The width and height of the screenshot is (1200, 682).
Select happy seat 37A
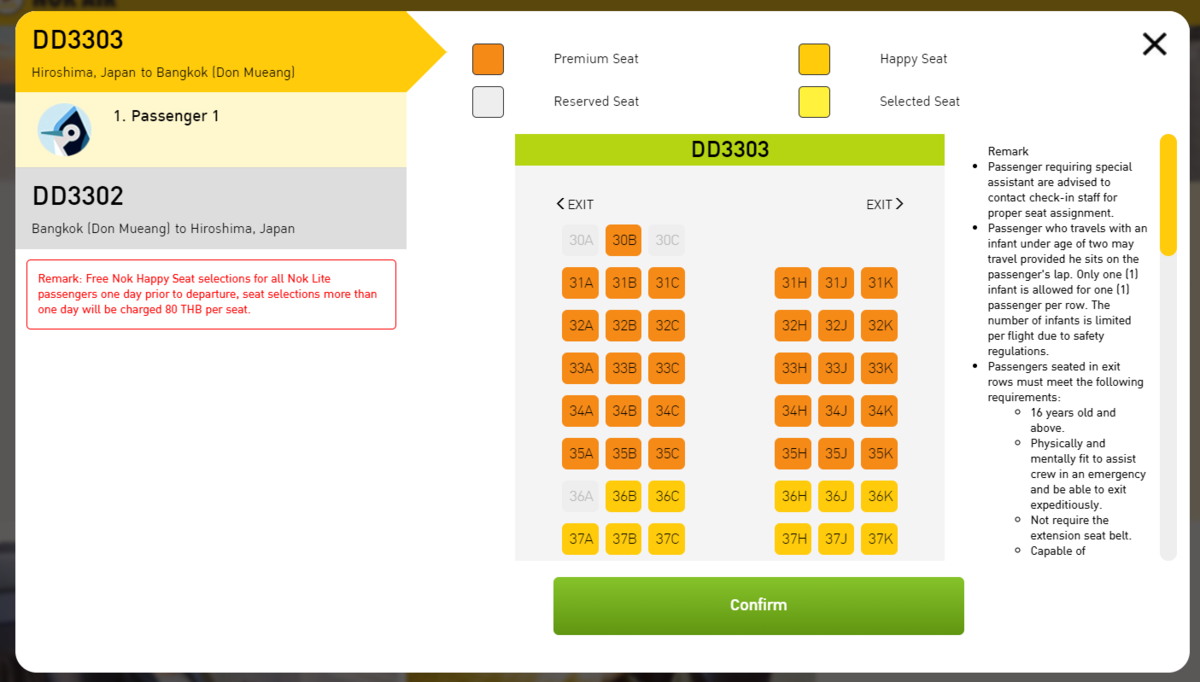tap(581, 540)
